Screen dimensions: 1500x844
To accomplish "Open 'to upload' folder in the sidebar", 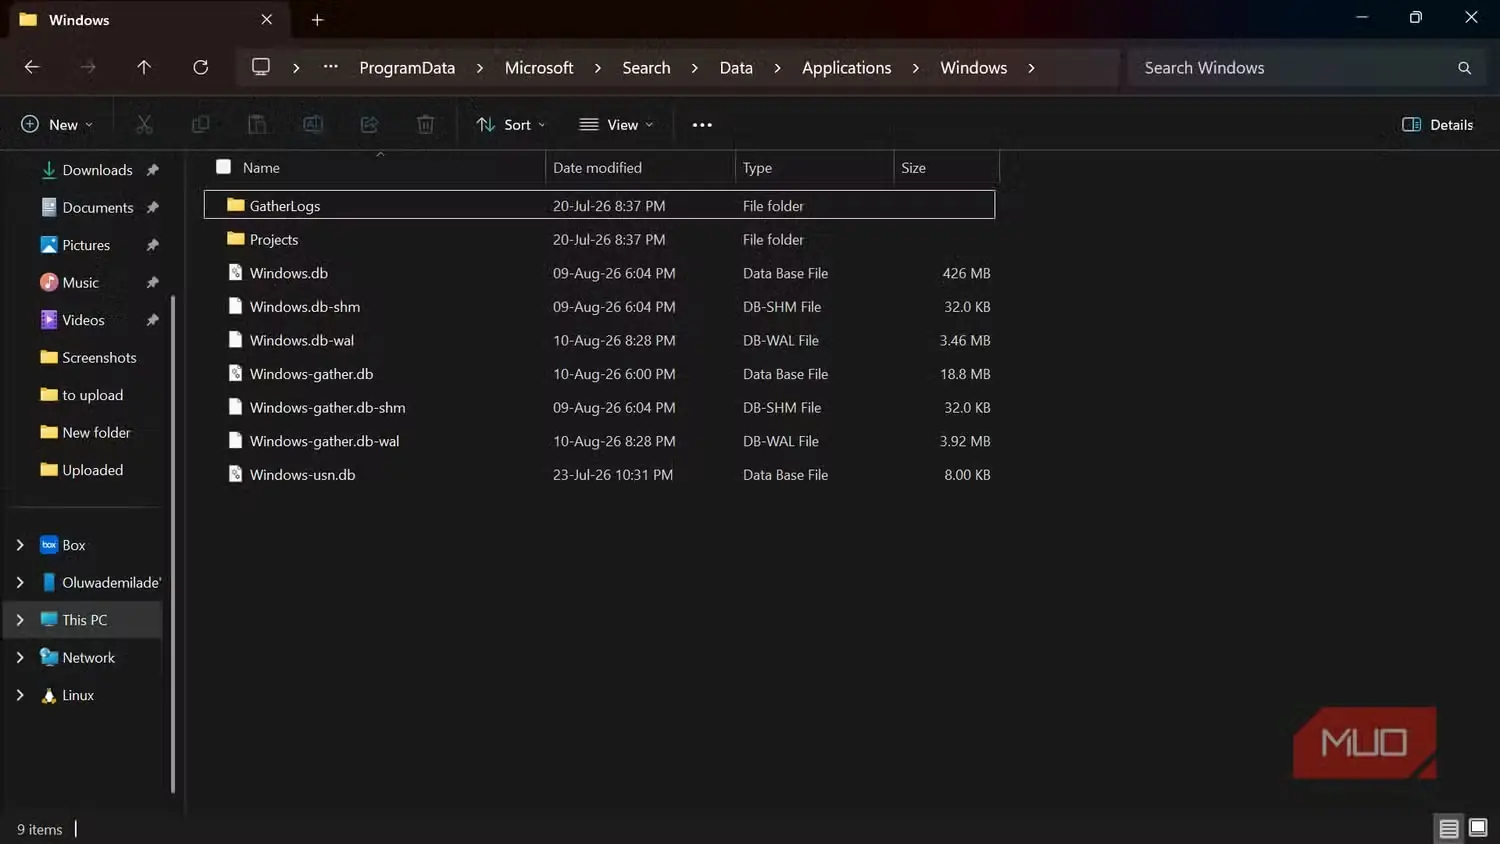I will (x=92, y=395).
